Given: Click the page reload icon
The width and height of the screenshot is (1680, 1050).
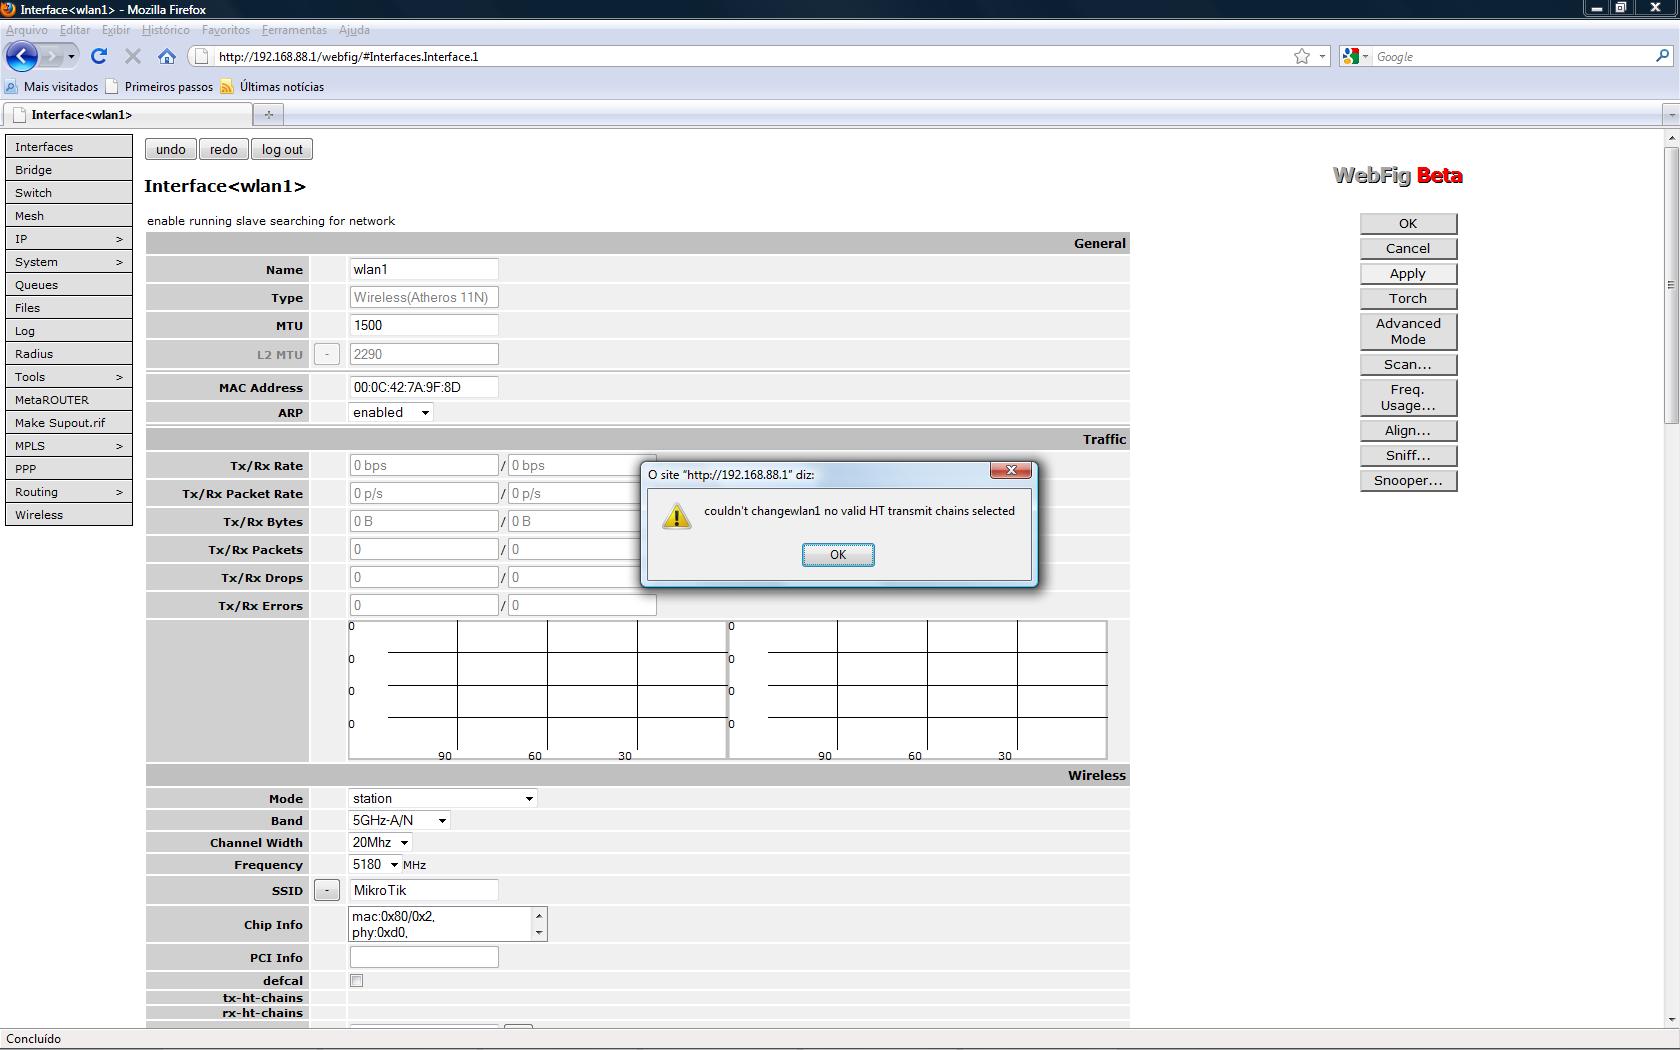Looking at the screenshot, I should click(98, 56).
